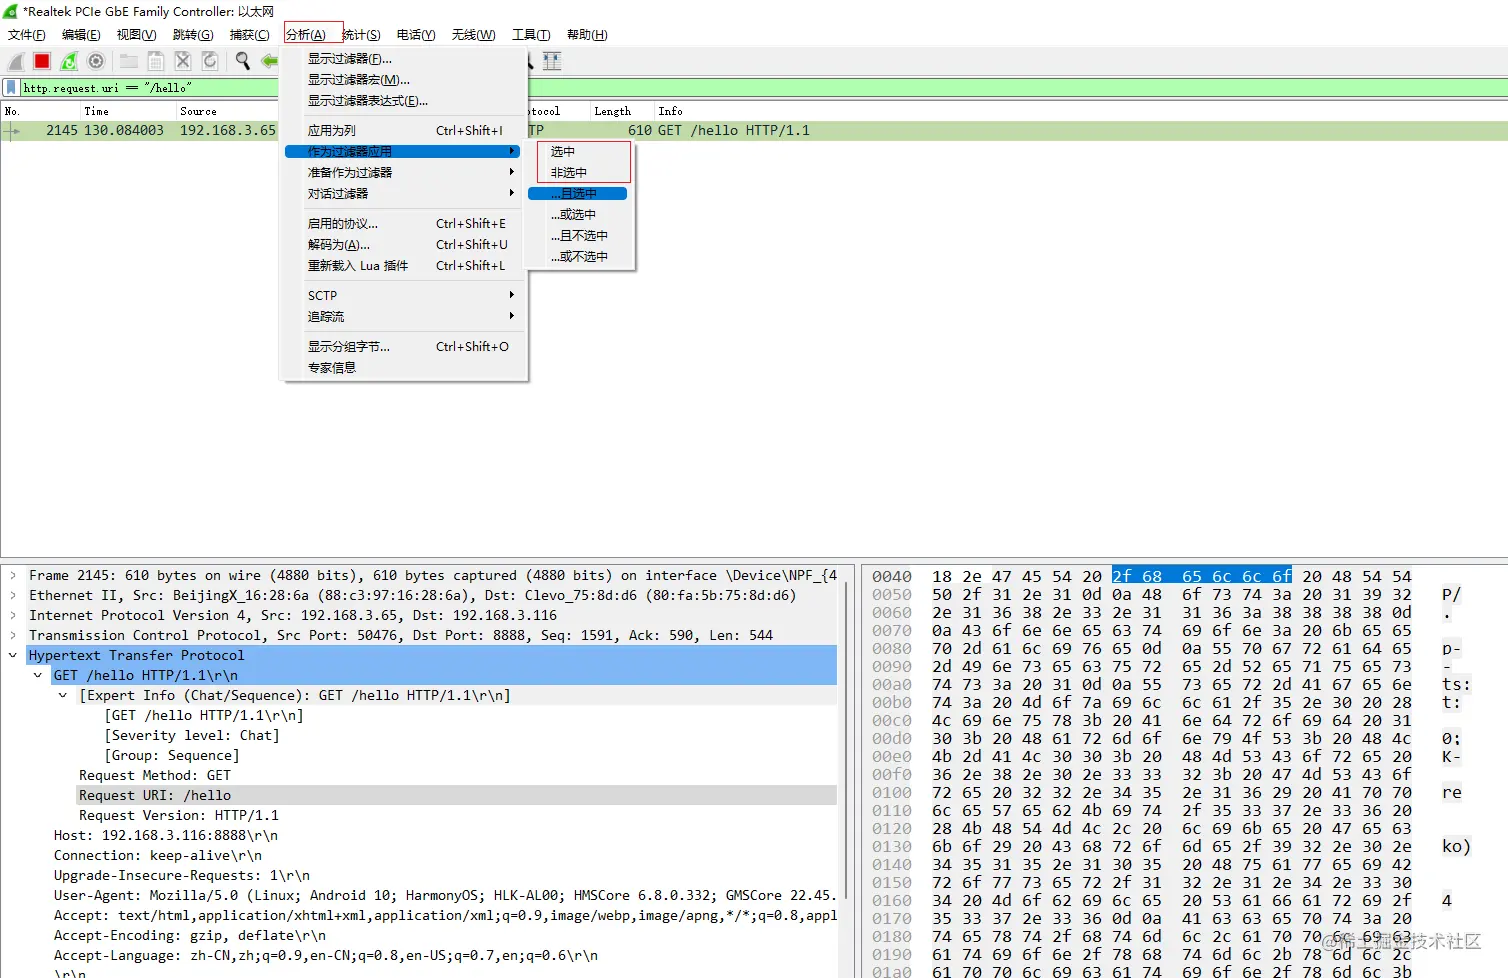Go back with the green arrow icon

(x=269, y=61)
